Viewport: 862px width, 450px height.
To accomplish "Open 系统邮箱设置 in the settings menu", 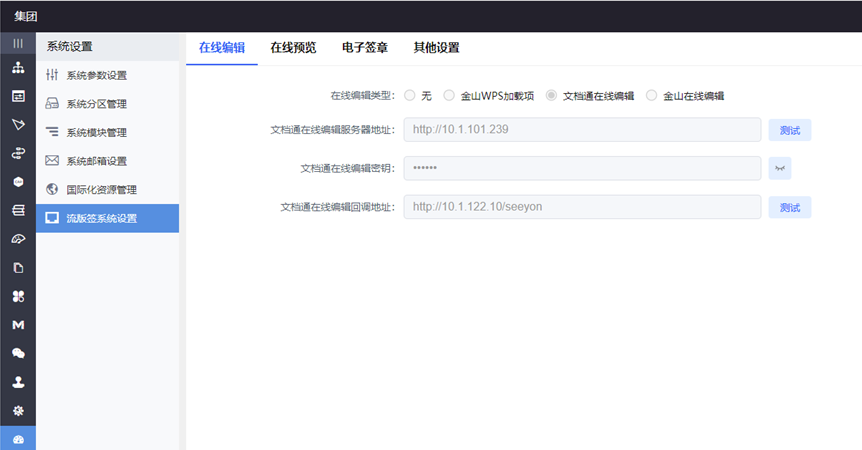I will click(x=96, y=161).
